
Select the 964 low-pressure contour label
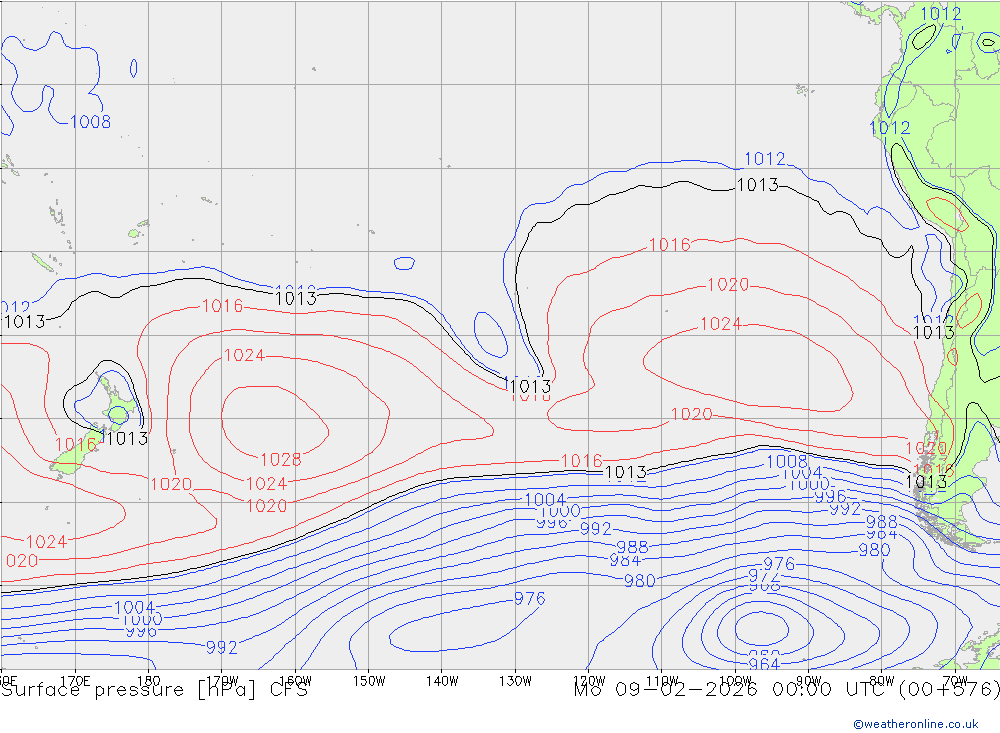763,664
